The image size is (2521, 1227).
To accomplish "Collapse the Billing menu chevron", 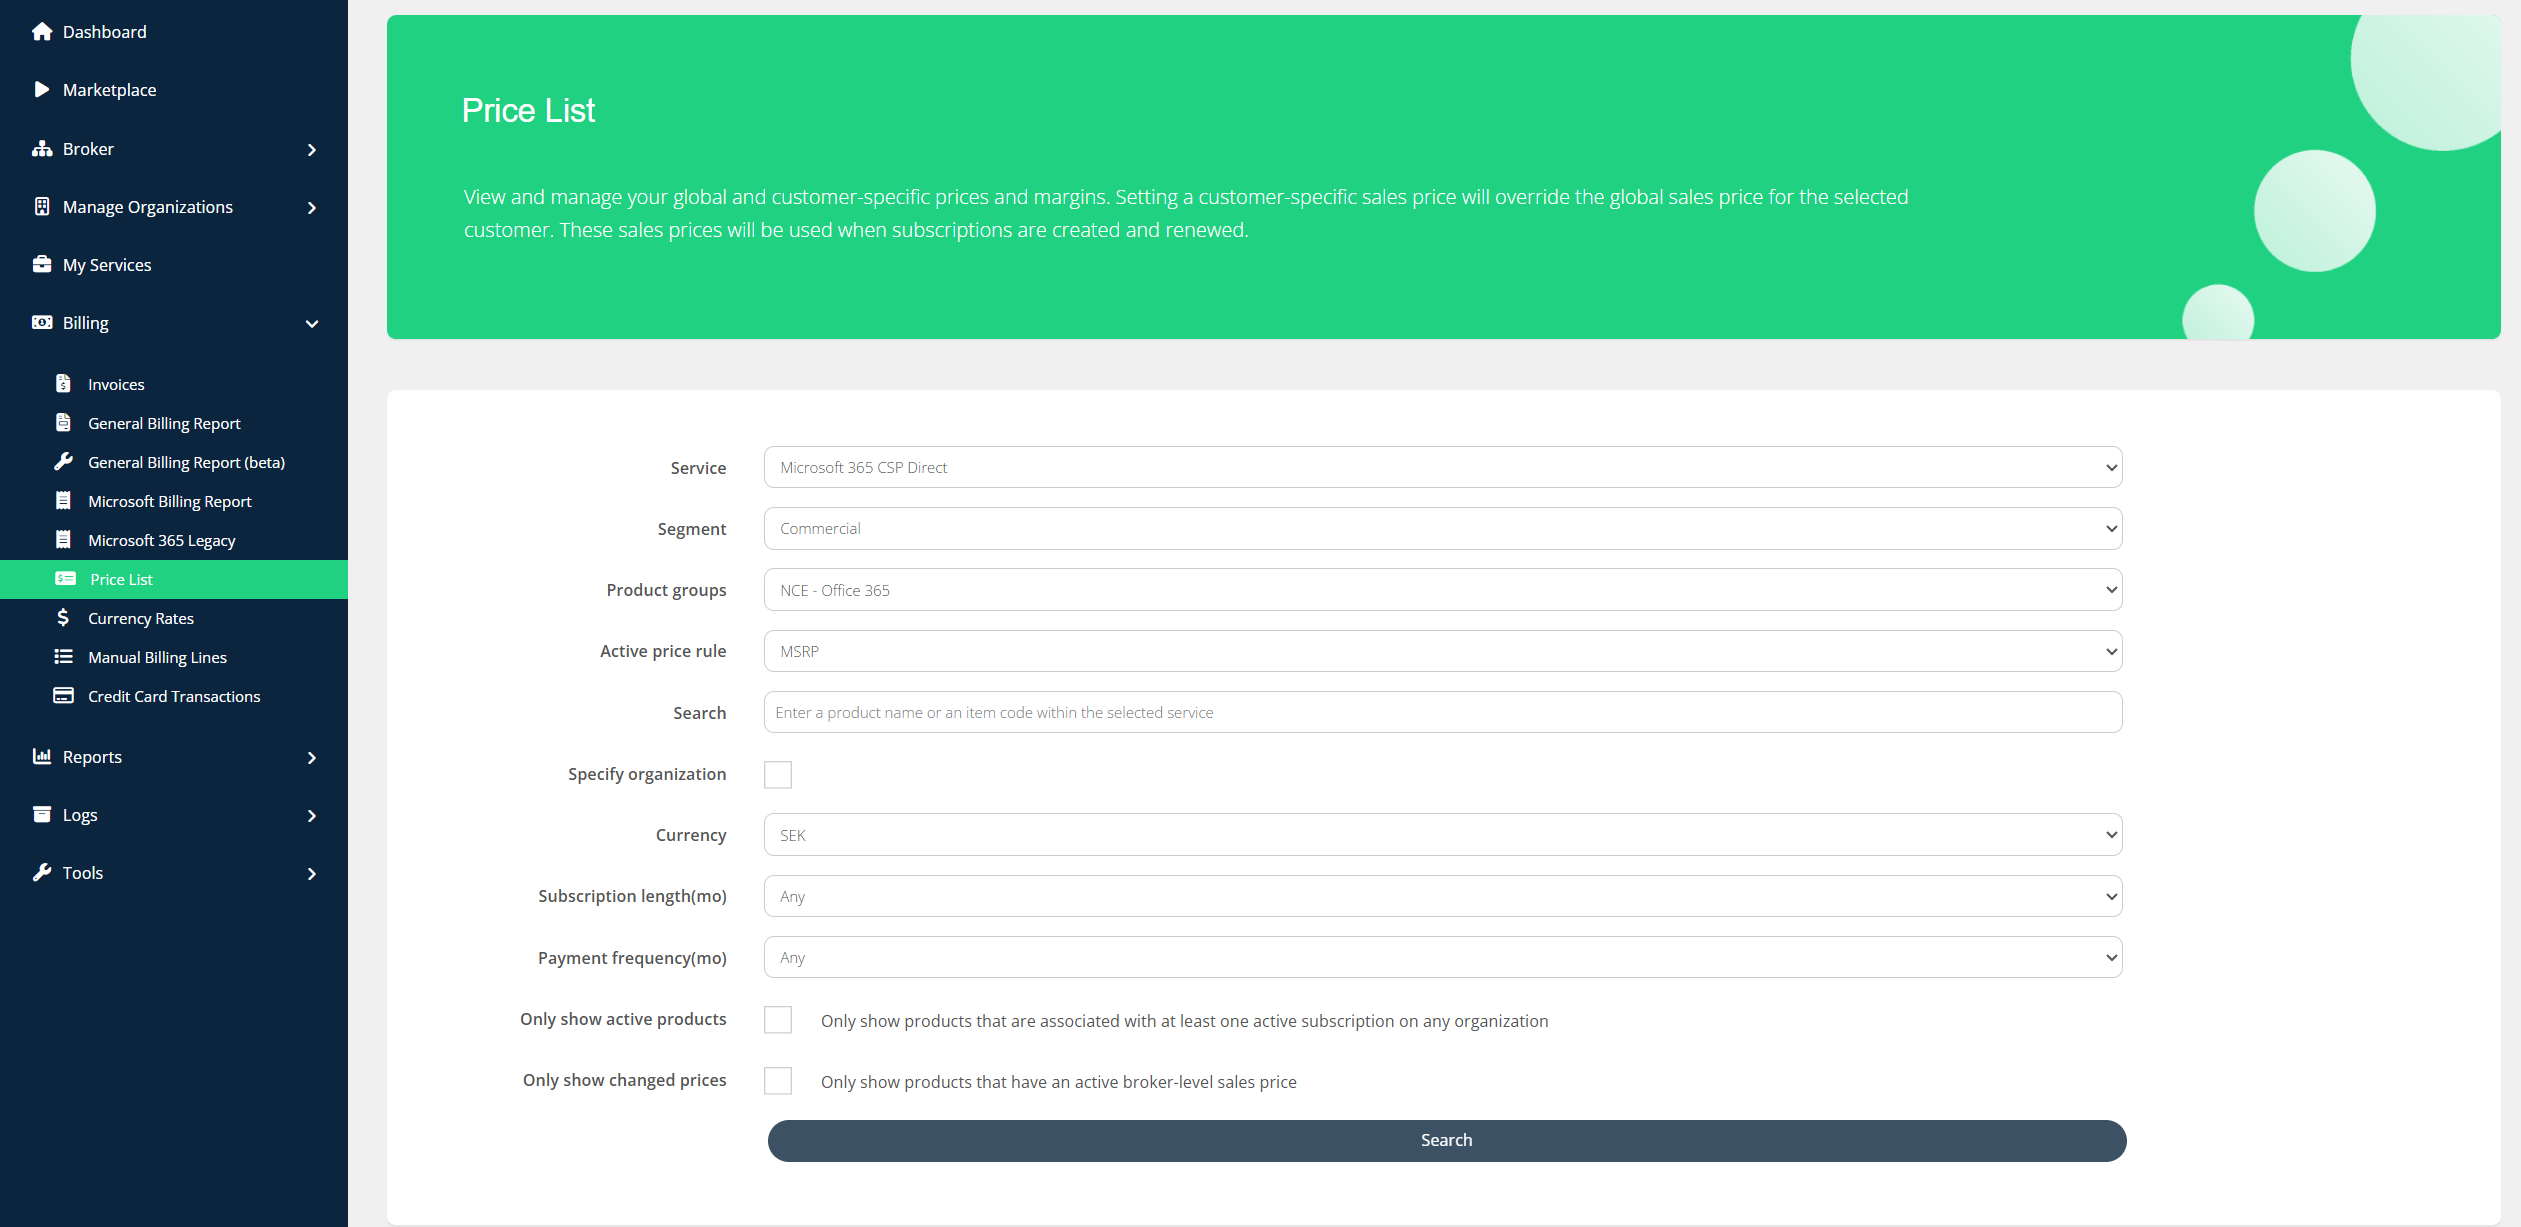I will 312,323.
